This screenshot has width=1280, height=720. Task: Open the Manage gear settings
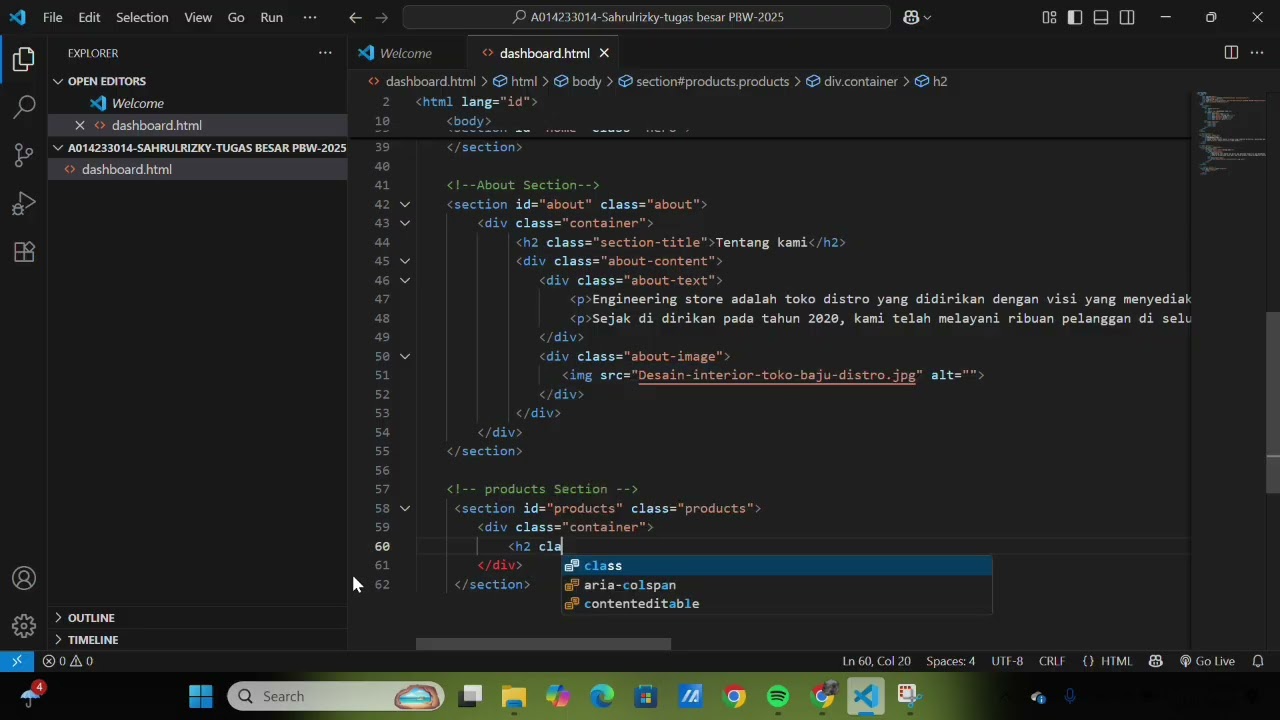24,626
